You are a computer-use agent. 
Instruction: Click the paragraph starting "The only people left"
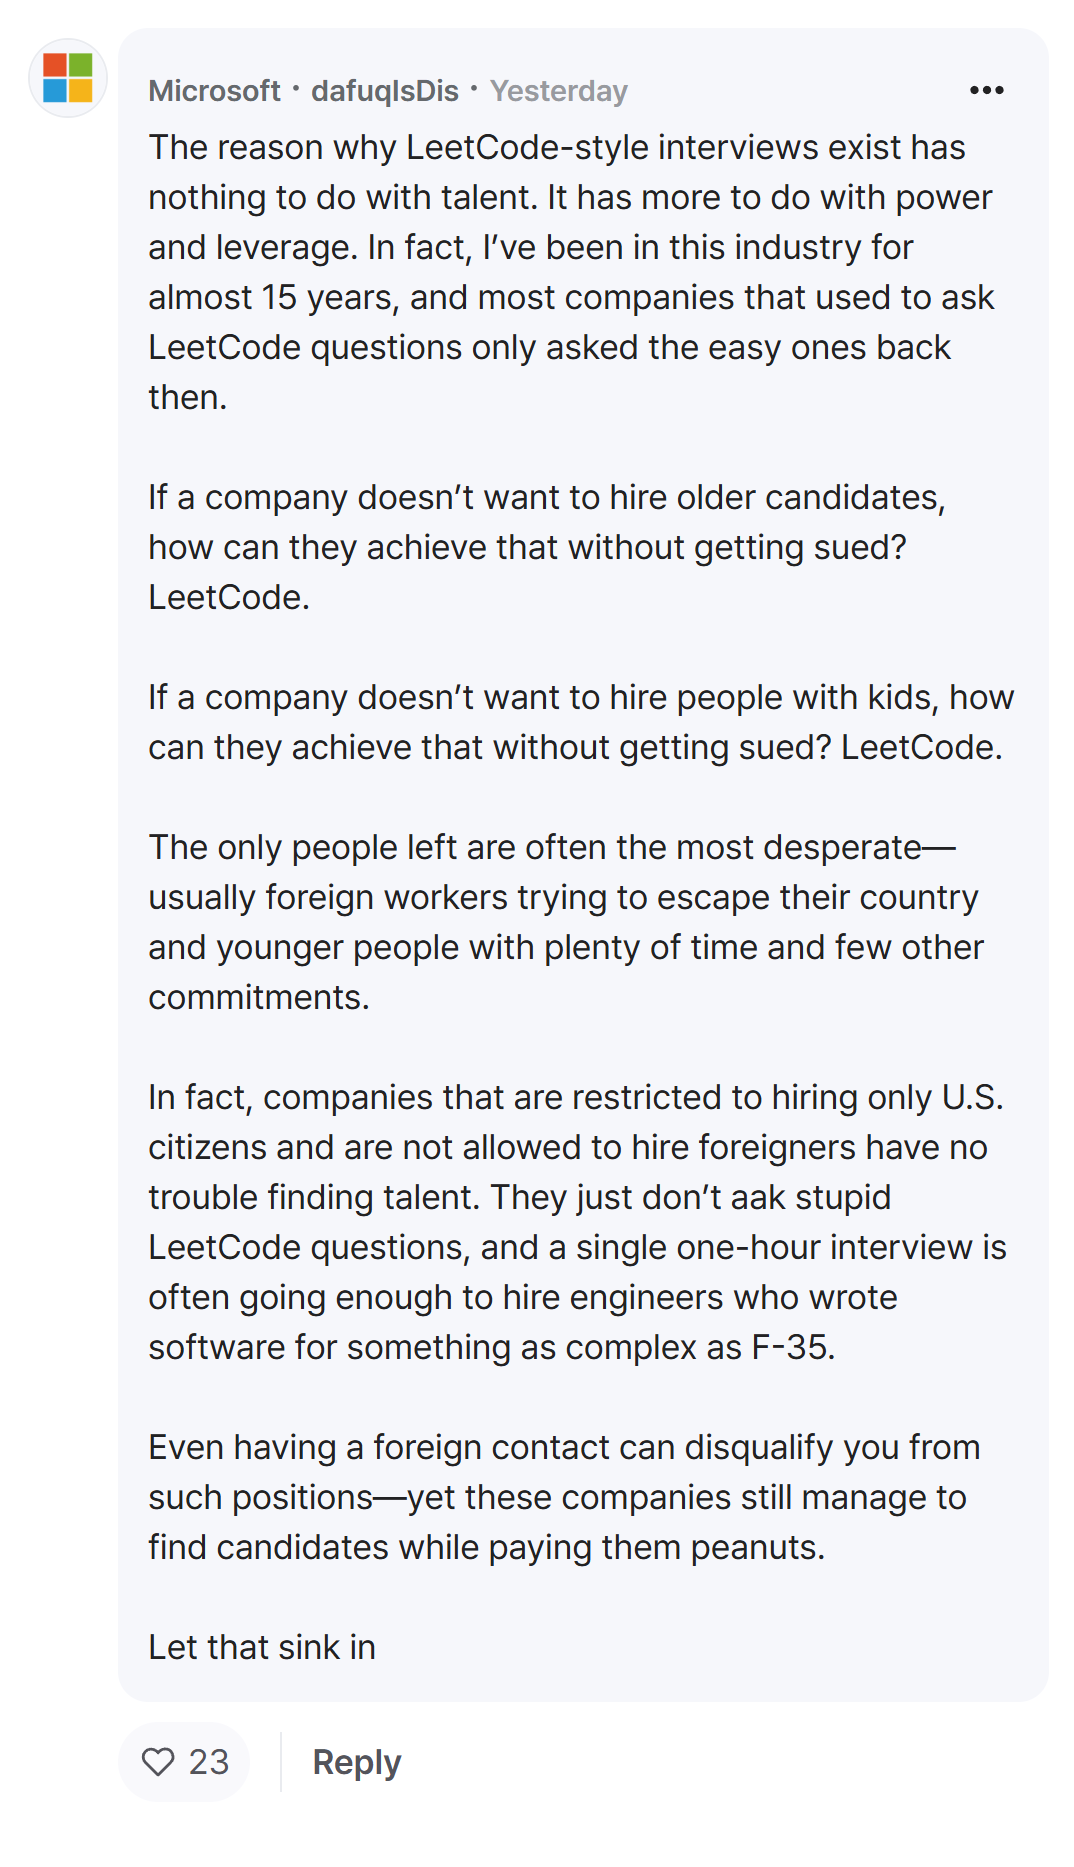coord(566,922)
